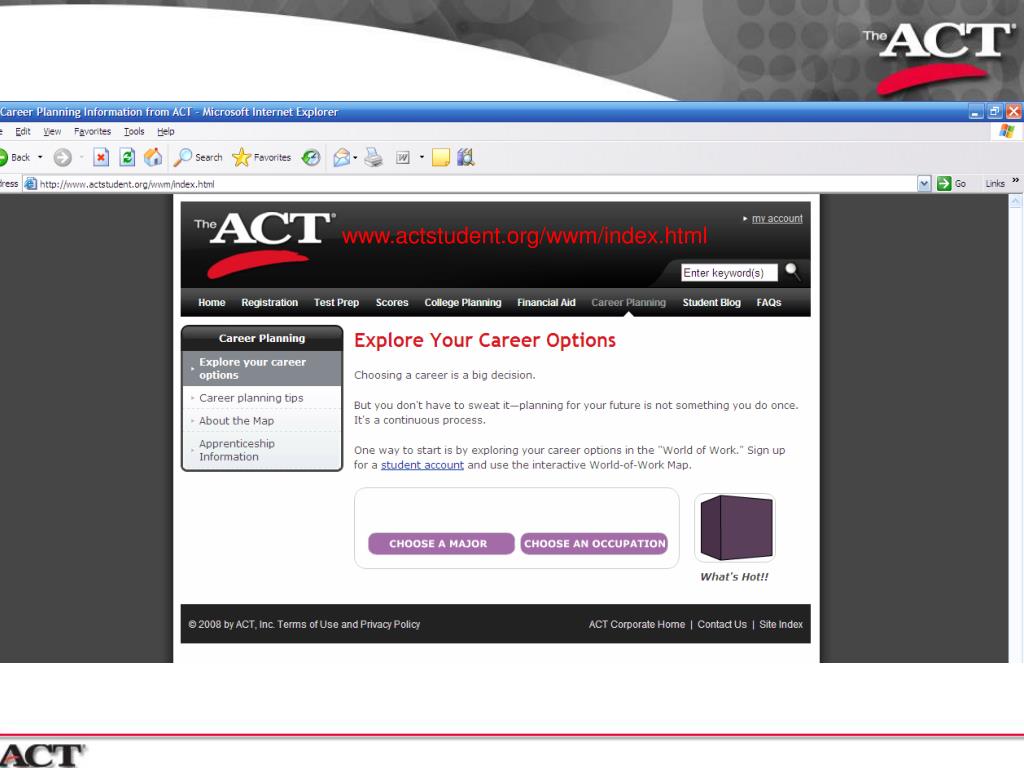Viewport: 1024px width, 768px height.
Task: Select the Registration navigation tab
Action: coord(270,302)
